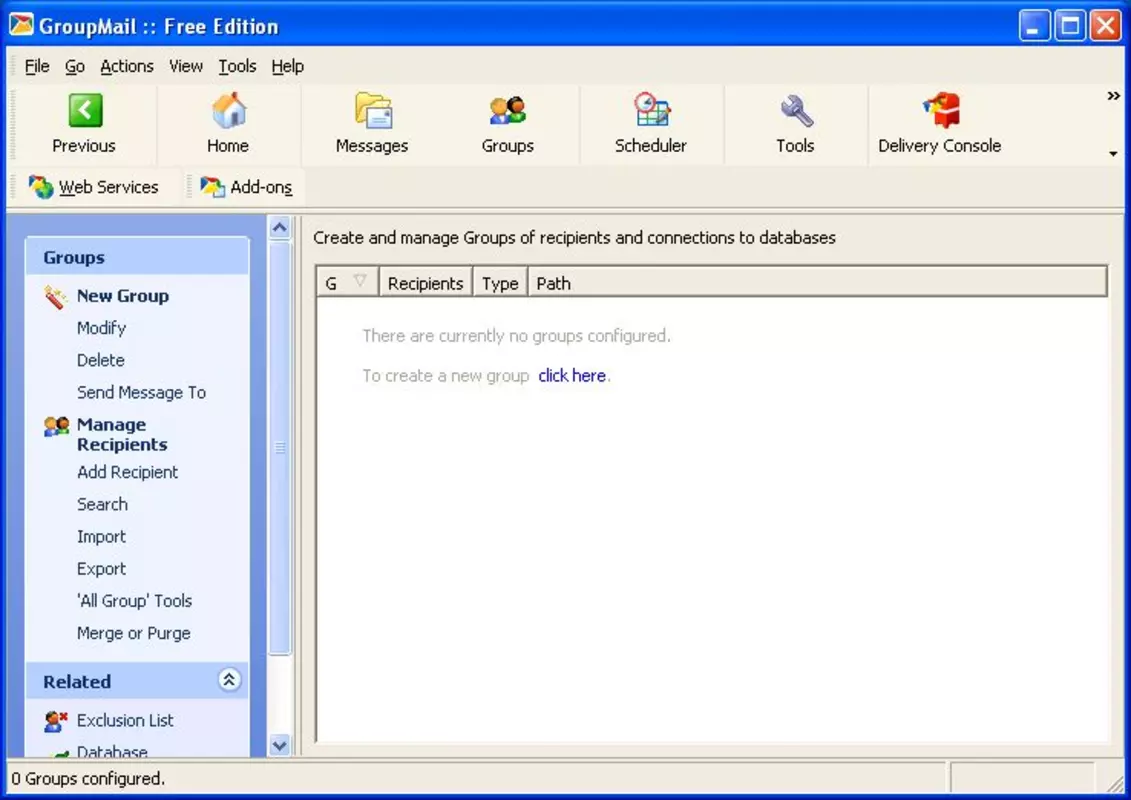Collapse the Related panel with chevron
Screen dimensions: 1131x800
[229, 680]
